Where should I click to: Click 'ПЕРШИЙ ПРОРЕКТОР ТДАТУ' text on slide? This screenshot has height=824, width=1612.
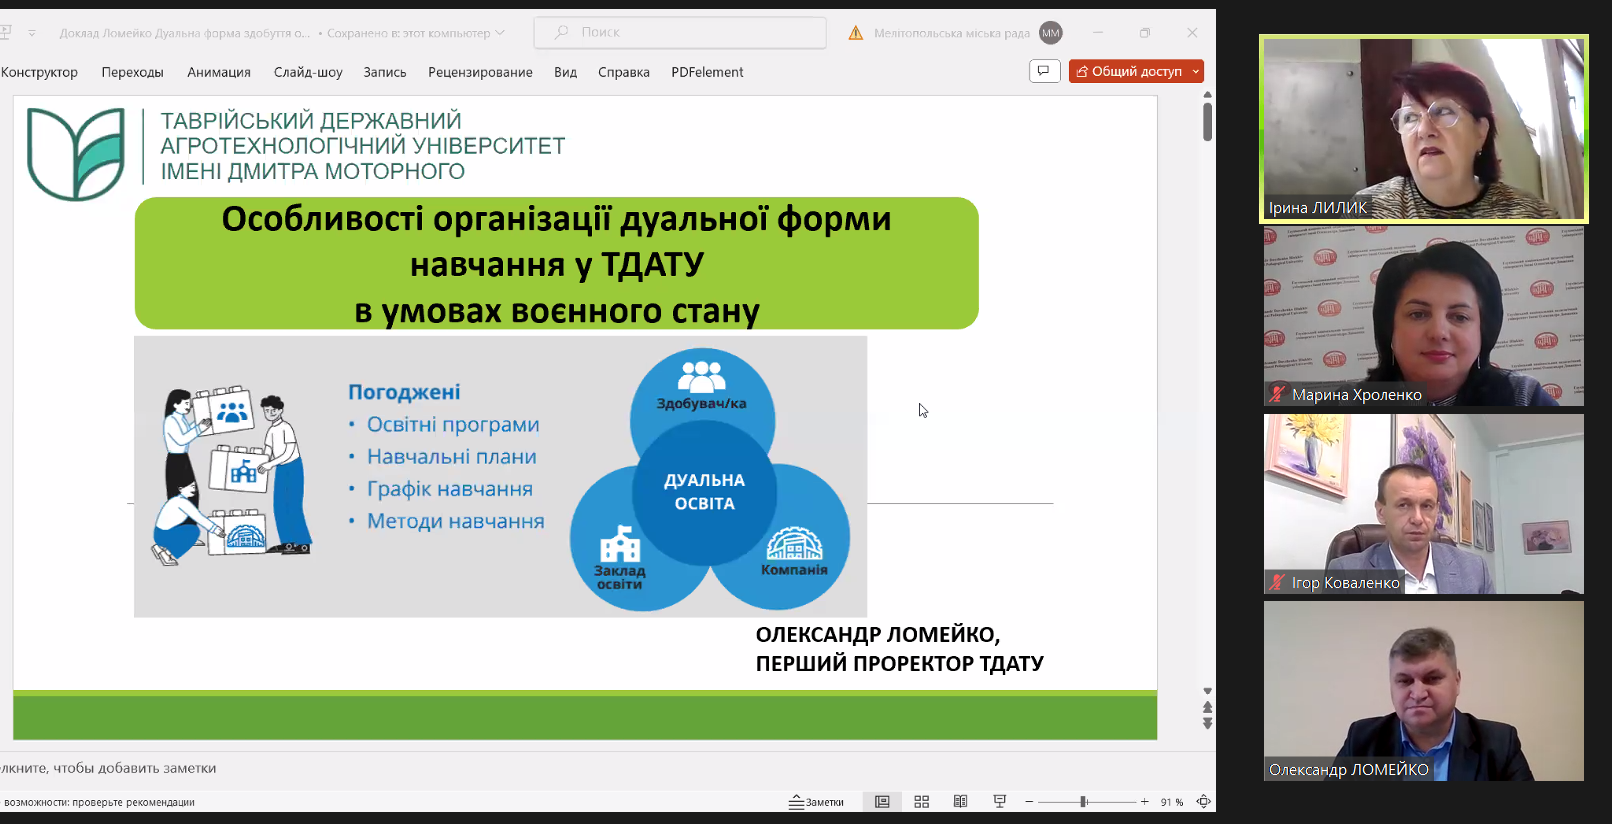(x=900, y=663)
